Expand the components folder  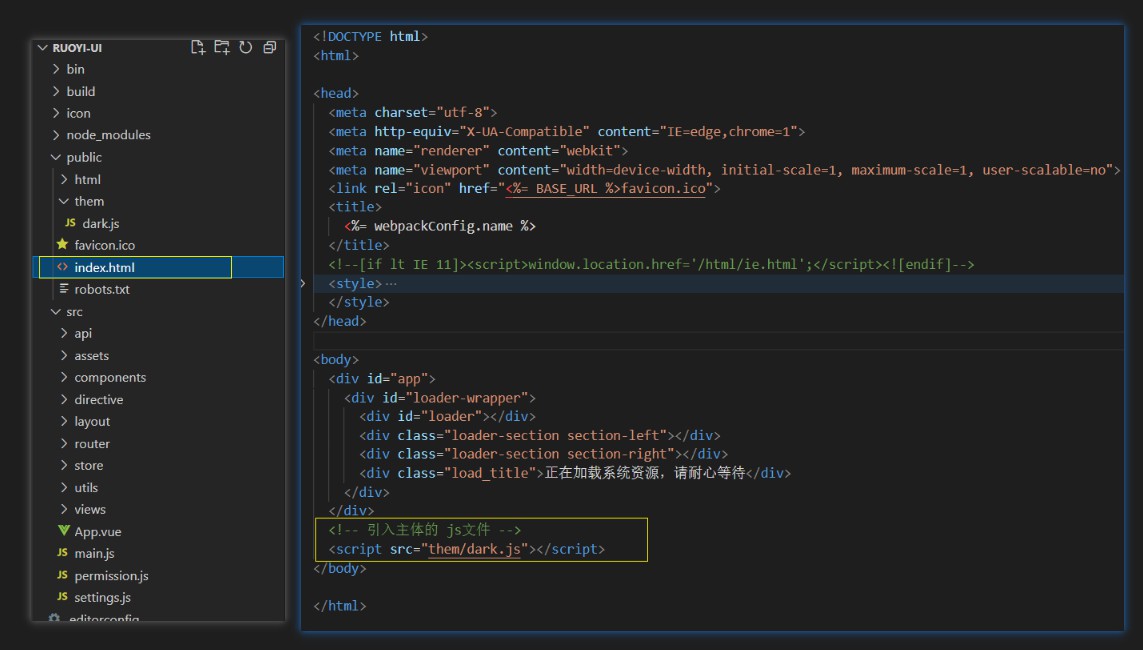(64, 377)
